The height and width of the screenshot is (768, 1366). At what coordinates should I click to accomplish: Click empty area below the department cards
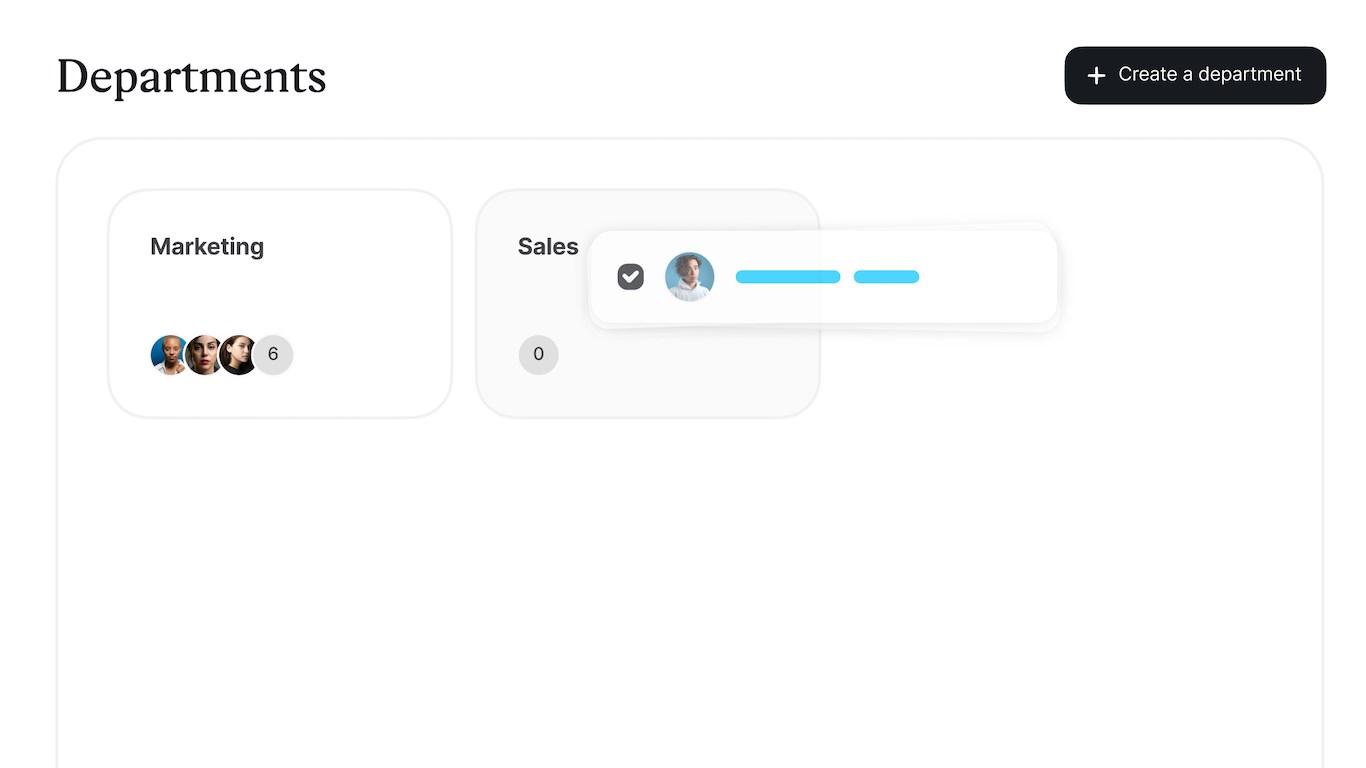690,580
